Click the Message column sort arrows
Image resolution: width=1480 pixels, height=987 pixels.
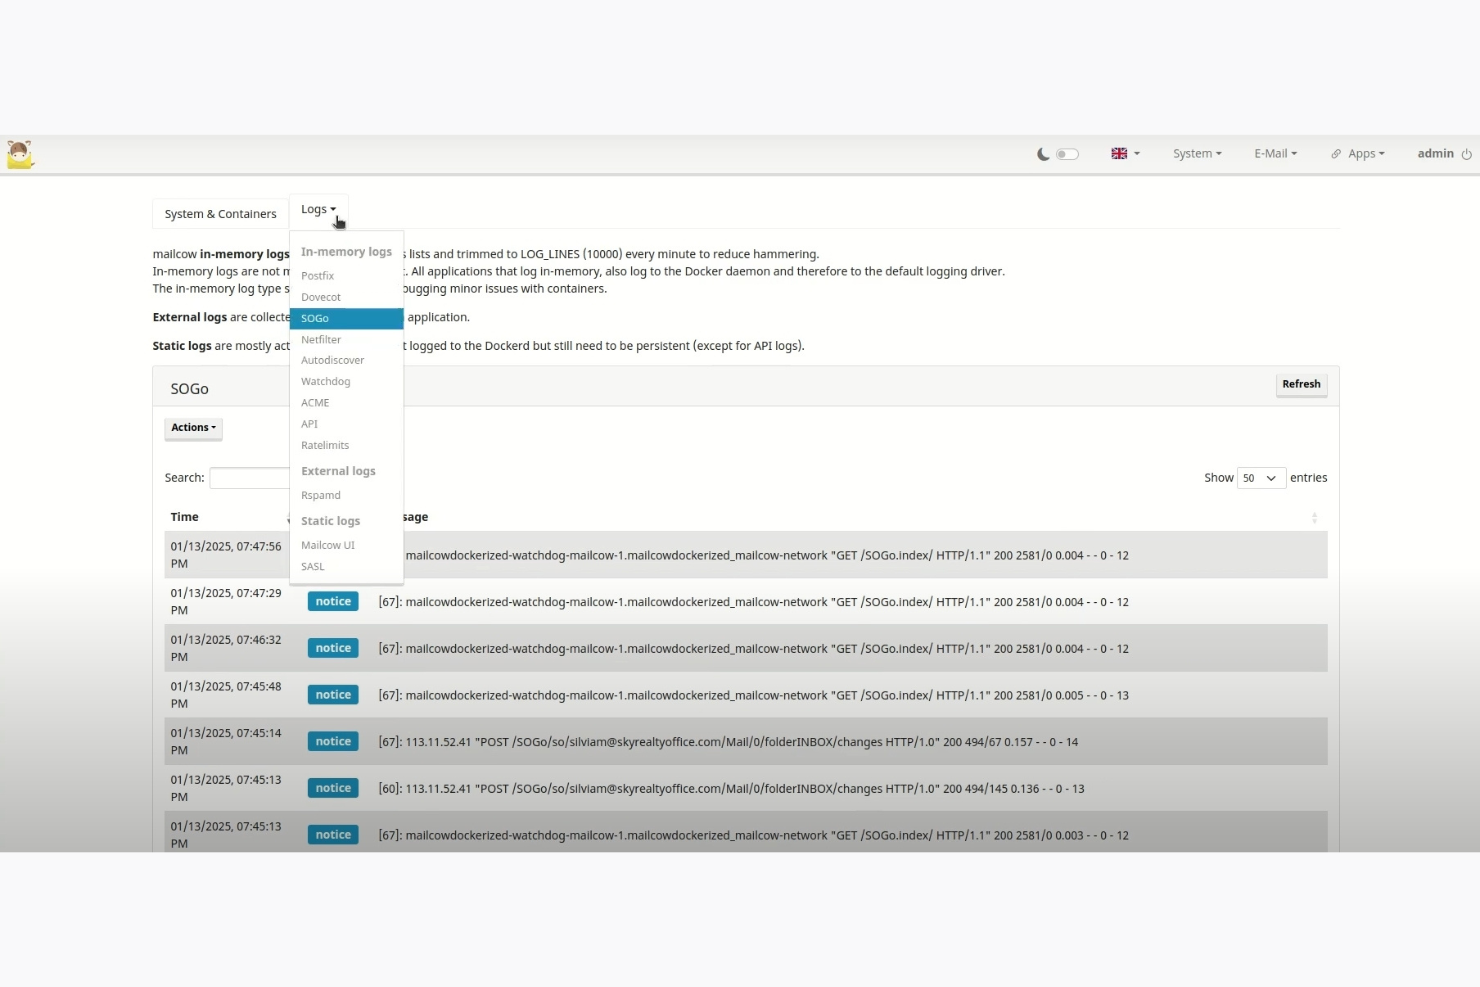[1314, 518]
